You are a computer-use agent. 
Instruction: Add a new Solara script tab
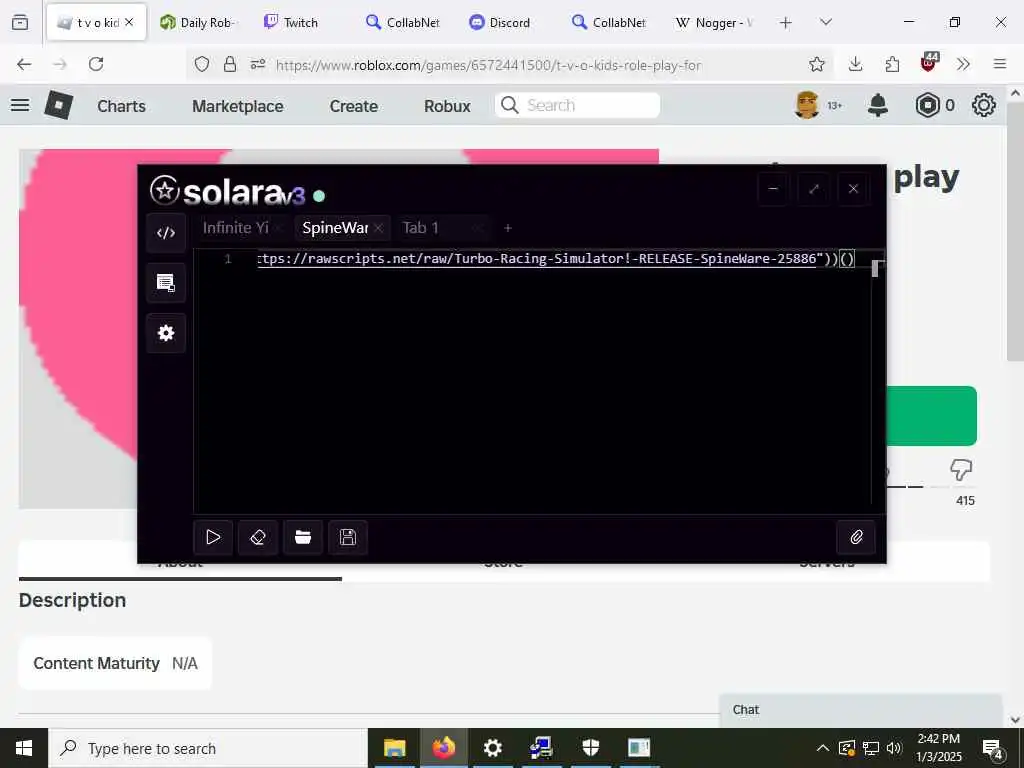click(x=507, y=228)
